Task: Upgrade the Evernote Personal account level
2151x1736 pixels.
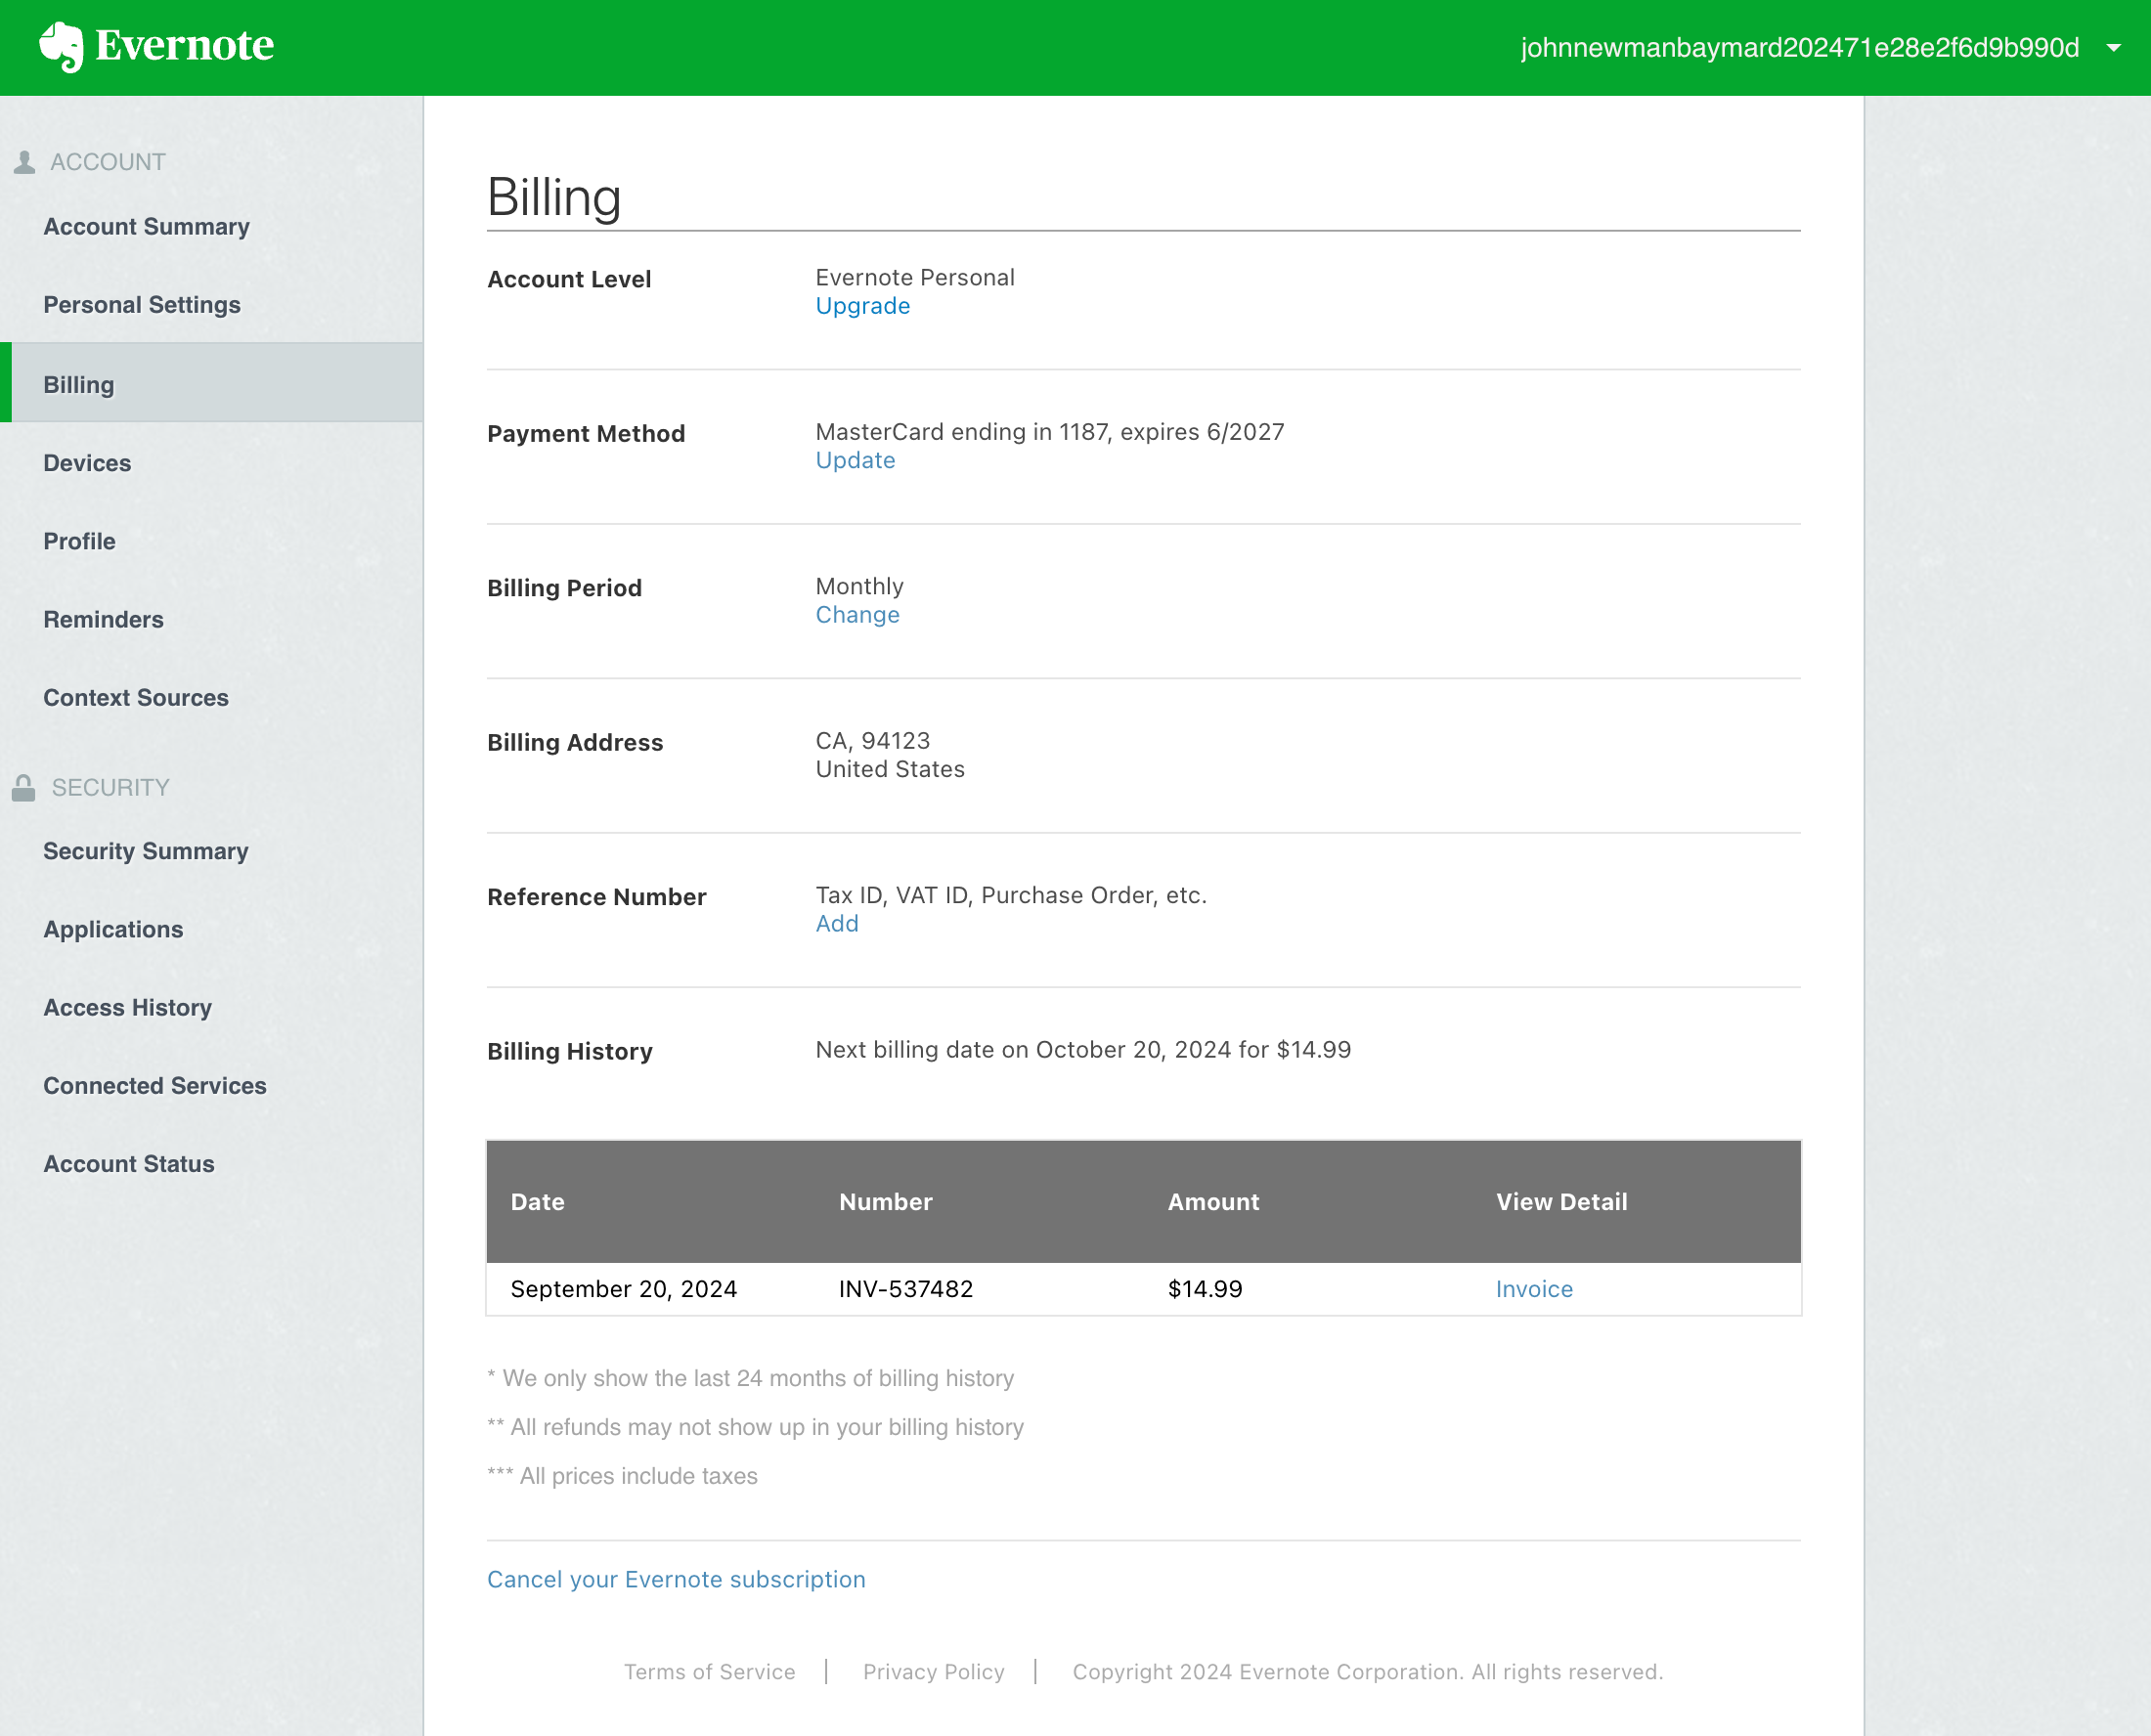Action: 862,306
